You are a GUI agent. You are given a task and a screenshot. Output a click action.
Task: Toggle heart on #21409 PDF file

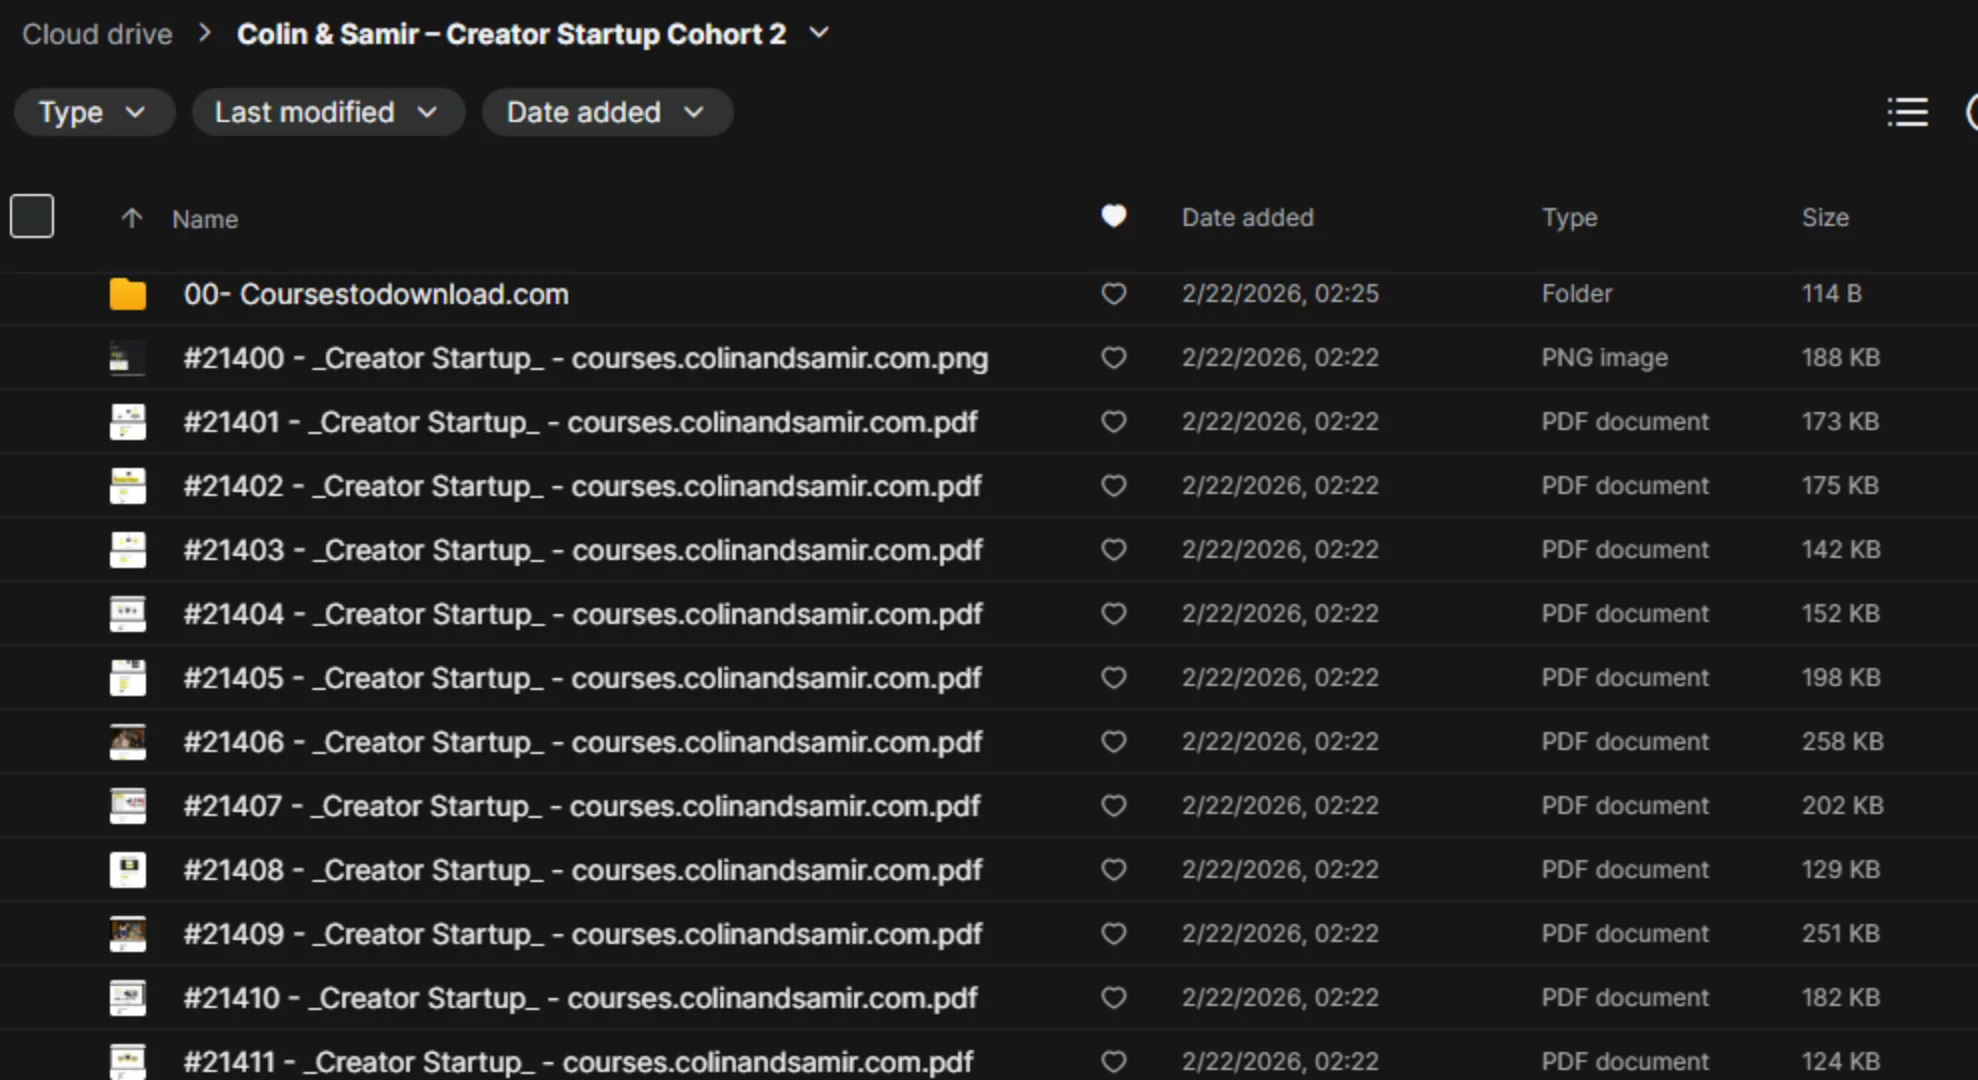coord(1113,934)
